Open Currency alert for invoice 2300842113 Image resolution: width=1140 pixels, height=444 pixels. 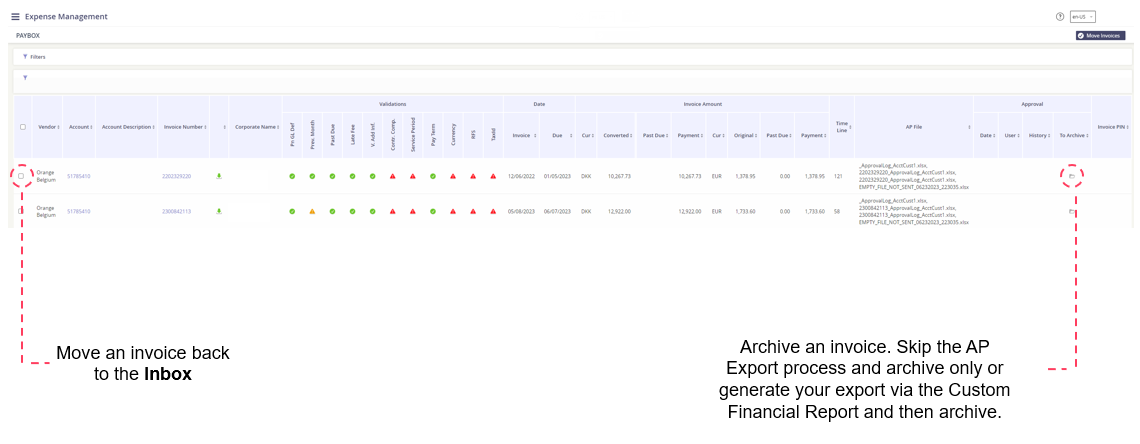click(x=453, y=211)
